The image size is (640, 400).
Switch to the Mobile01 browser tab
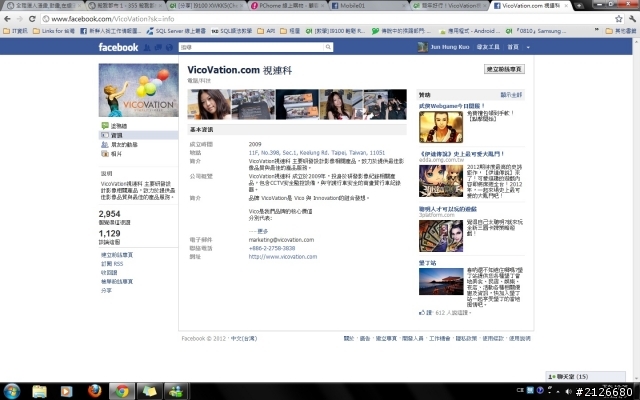[x=368, y=6]
